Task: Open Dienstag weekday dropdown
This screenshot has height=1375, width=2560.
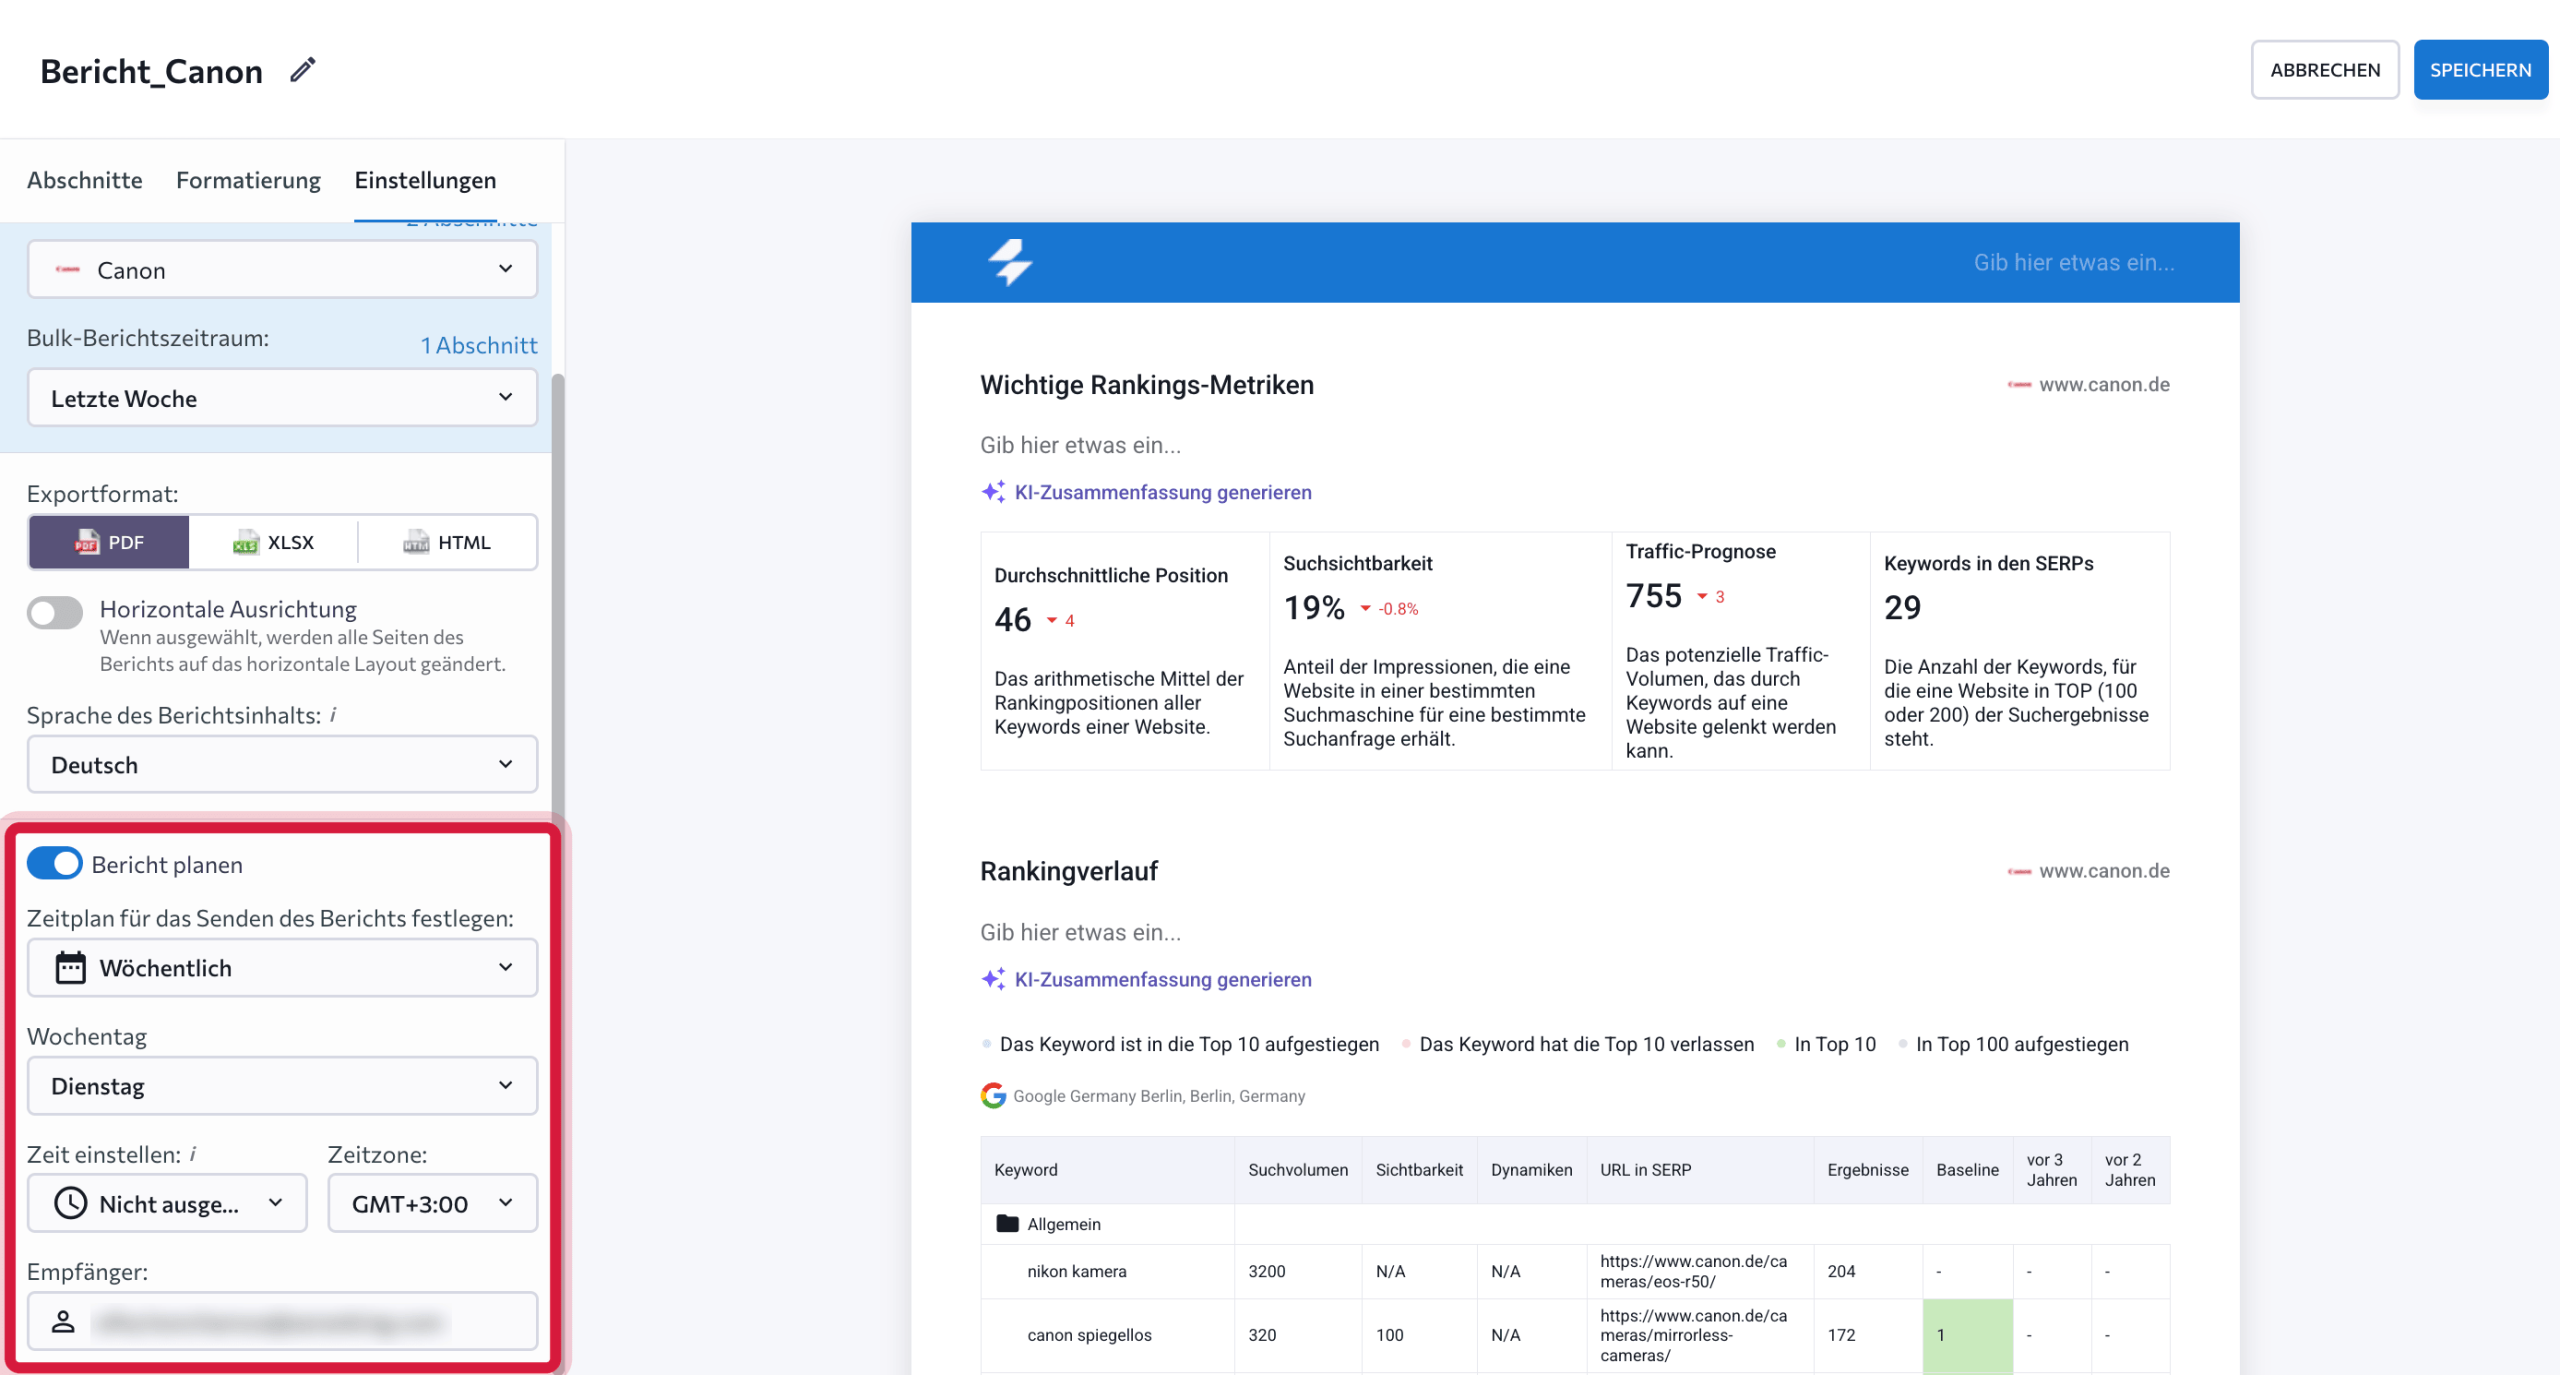Action: click(x=282, y=1086)
